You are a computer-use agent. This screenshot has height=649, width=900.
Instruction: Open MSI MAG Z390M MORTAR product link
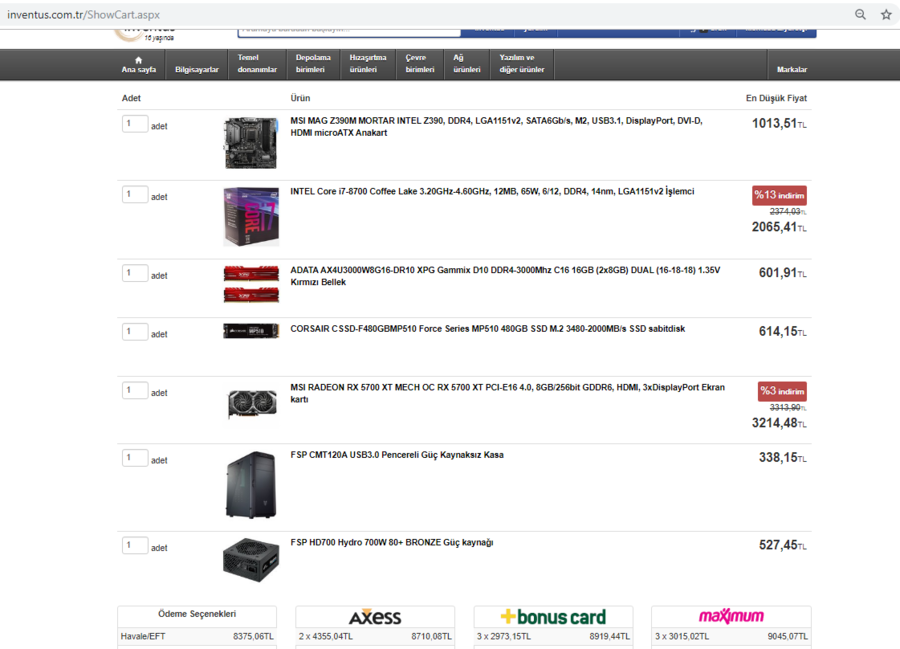496,127
